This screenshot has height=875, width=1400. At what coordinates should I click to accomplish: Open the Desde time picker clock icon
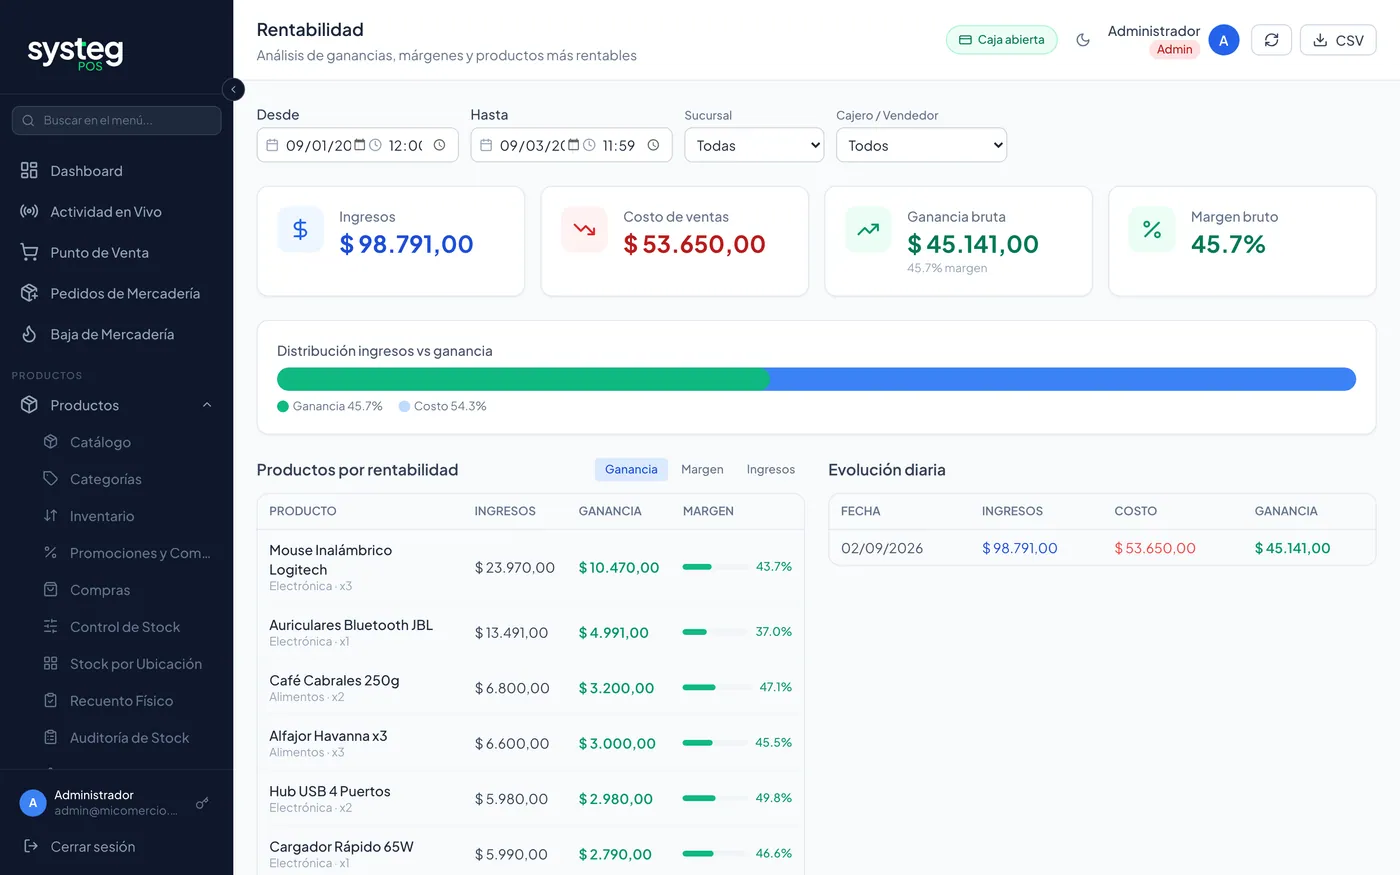tap(439, 145)
